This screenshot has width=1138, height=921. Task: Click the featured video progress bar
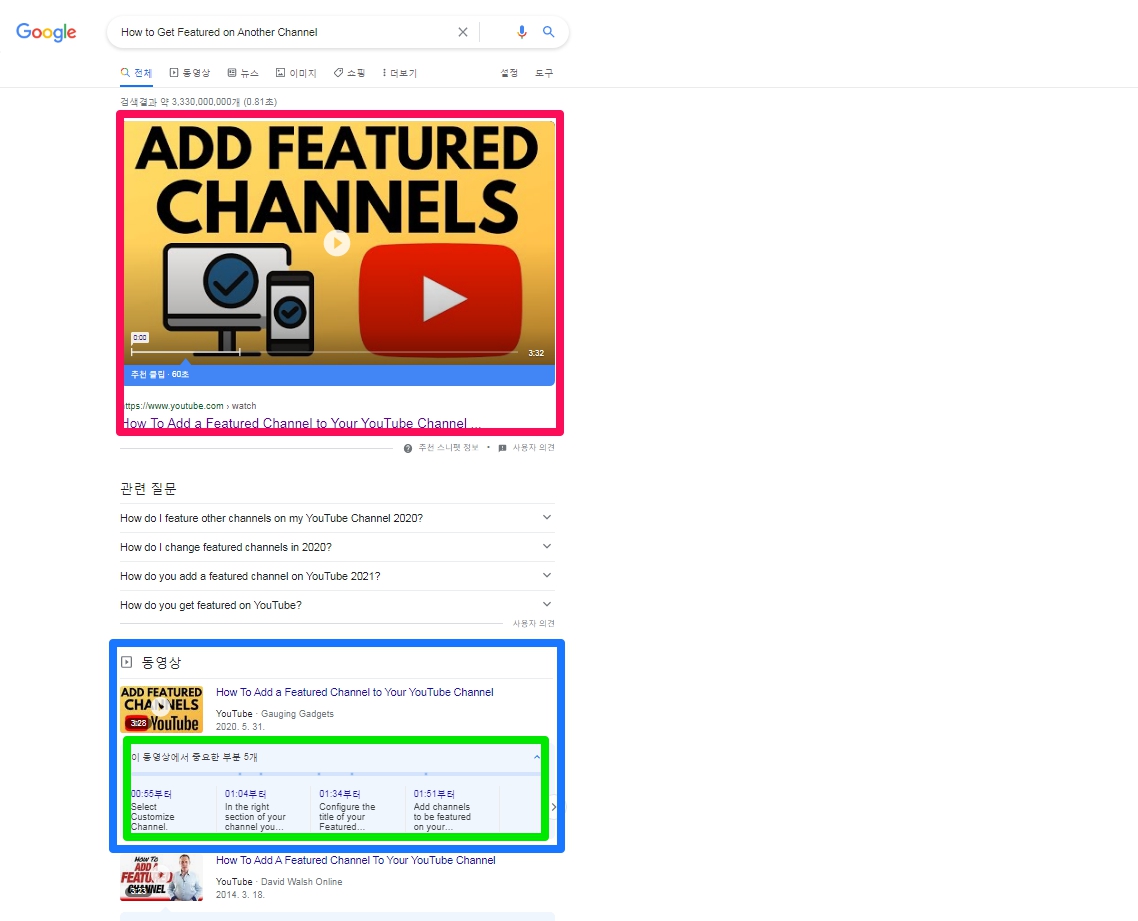324,353
